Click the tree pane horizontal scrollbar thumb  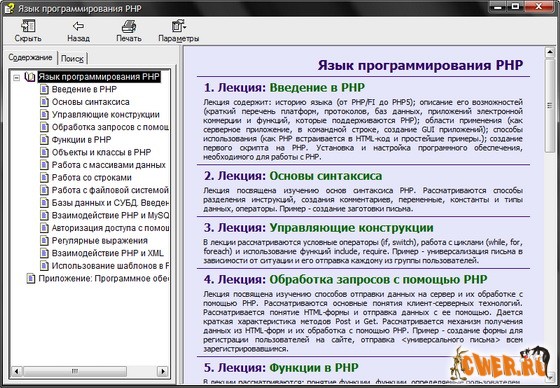75,371
